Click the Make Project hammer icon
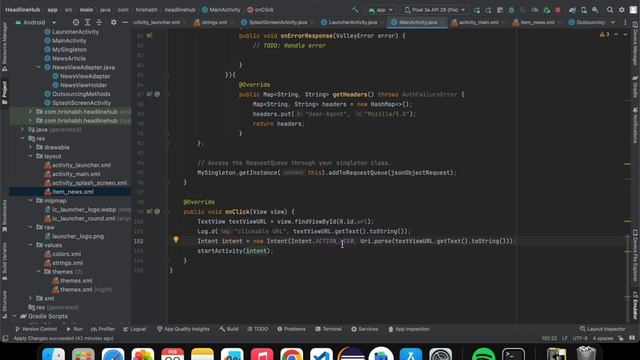This screenshot has width=640, height=360. click(356, 10)
